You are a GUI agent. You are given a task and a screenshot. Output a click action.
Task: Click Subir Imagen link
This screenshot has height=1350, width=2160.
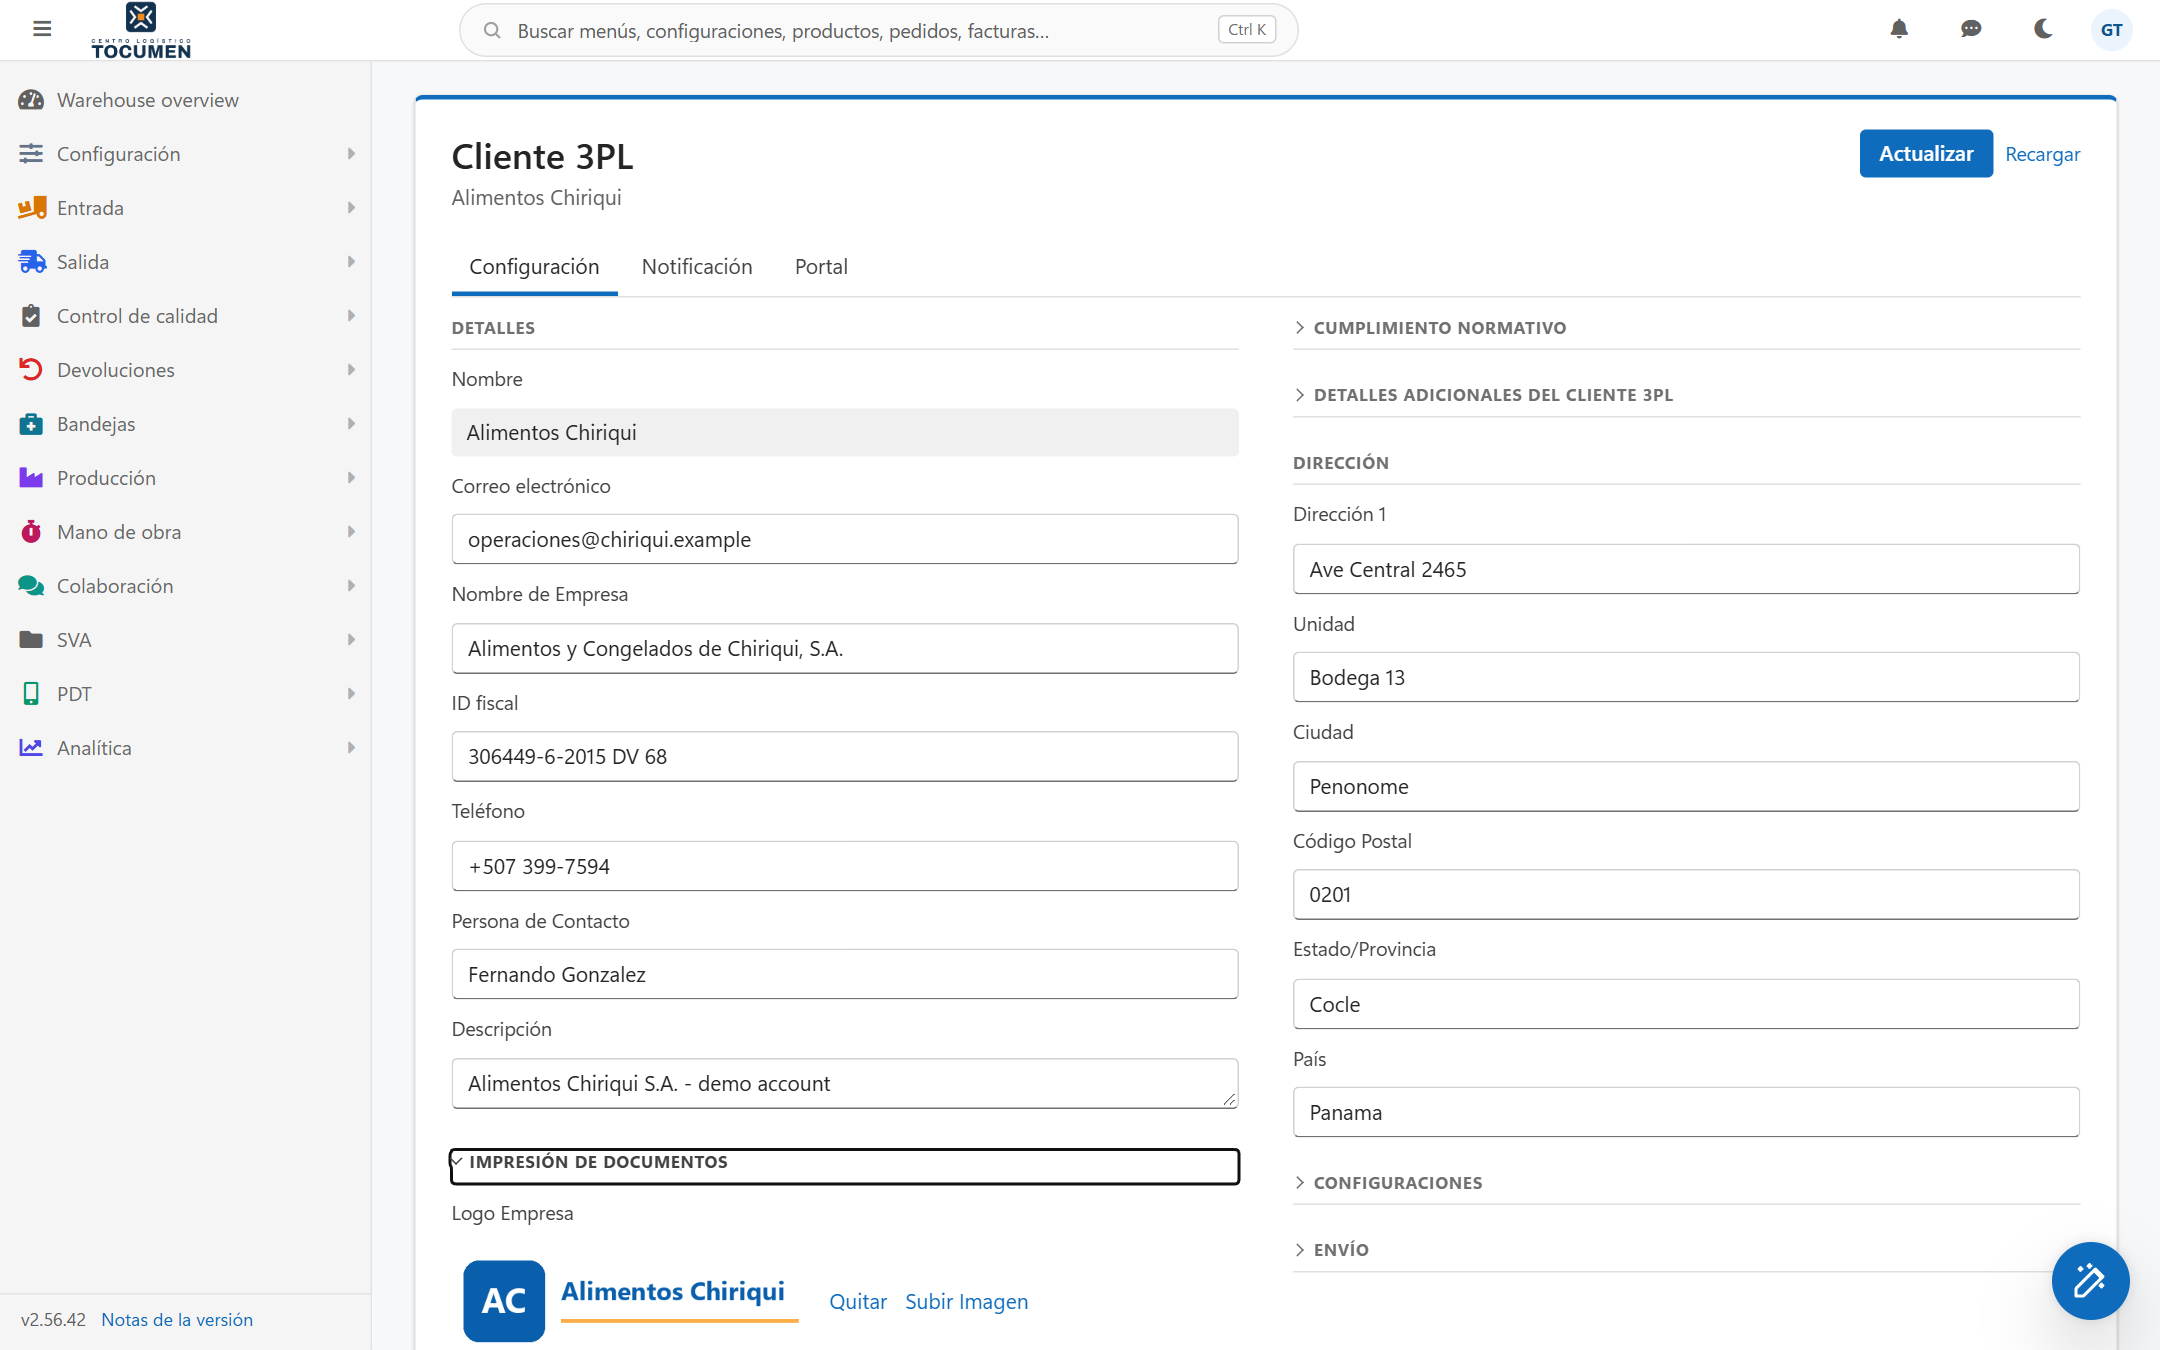click(x=966, y=1302)
